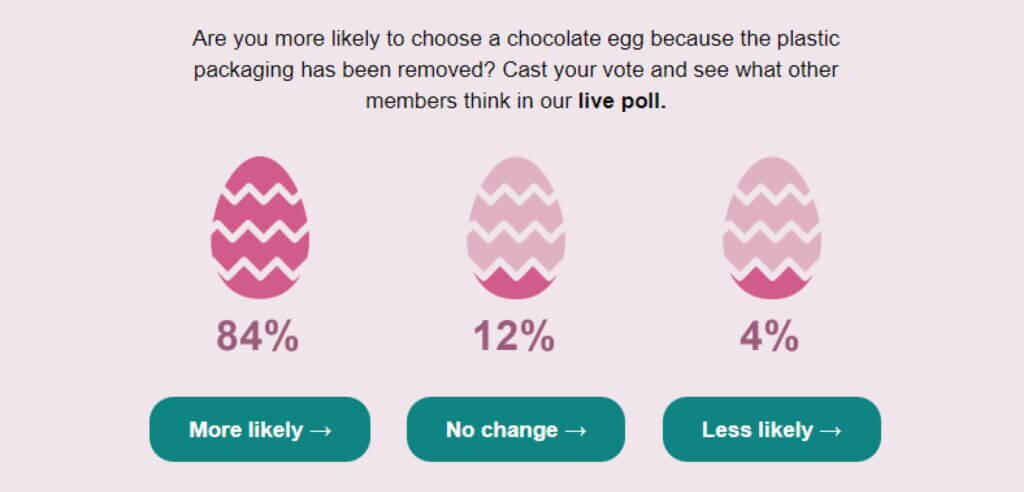Click the light pink top of the 12% egg
The image size is (1024, 492).
(516, 172)
